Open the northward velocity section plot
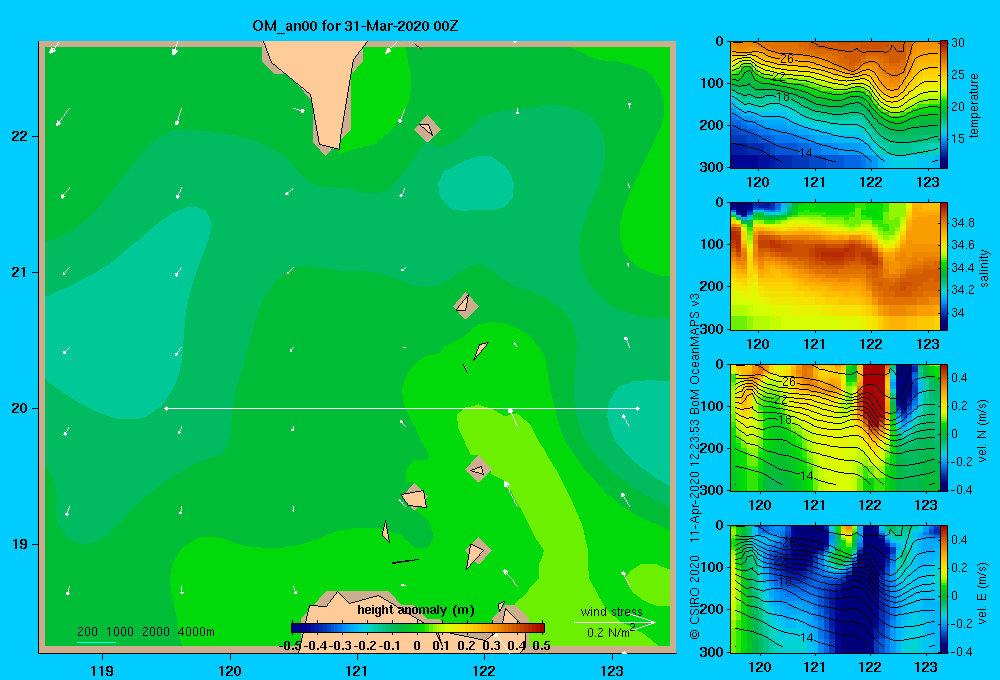 point(835,427)
